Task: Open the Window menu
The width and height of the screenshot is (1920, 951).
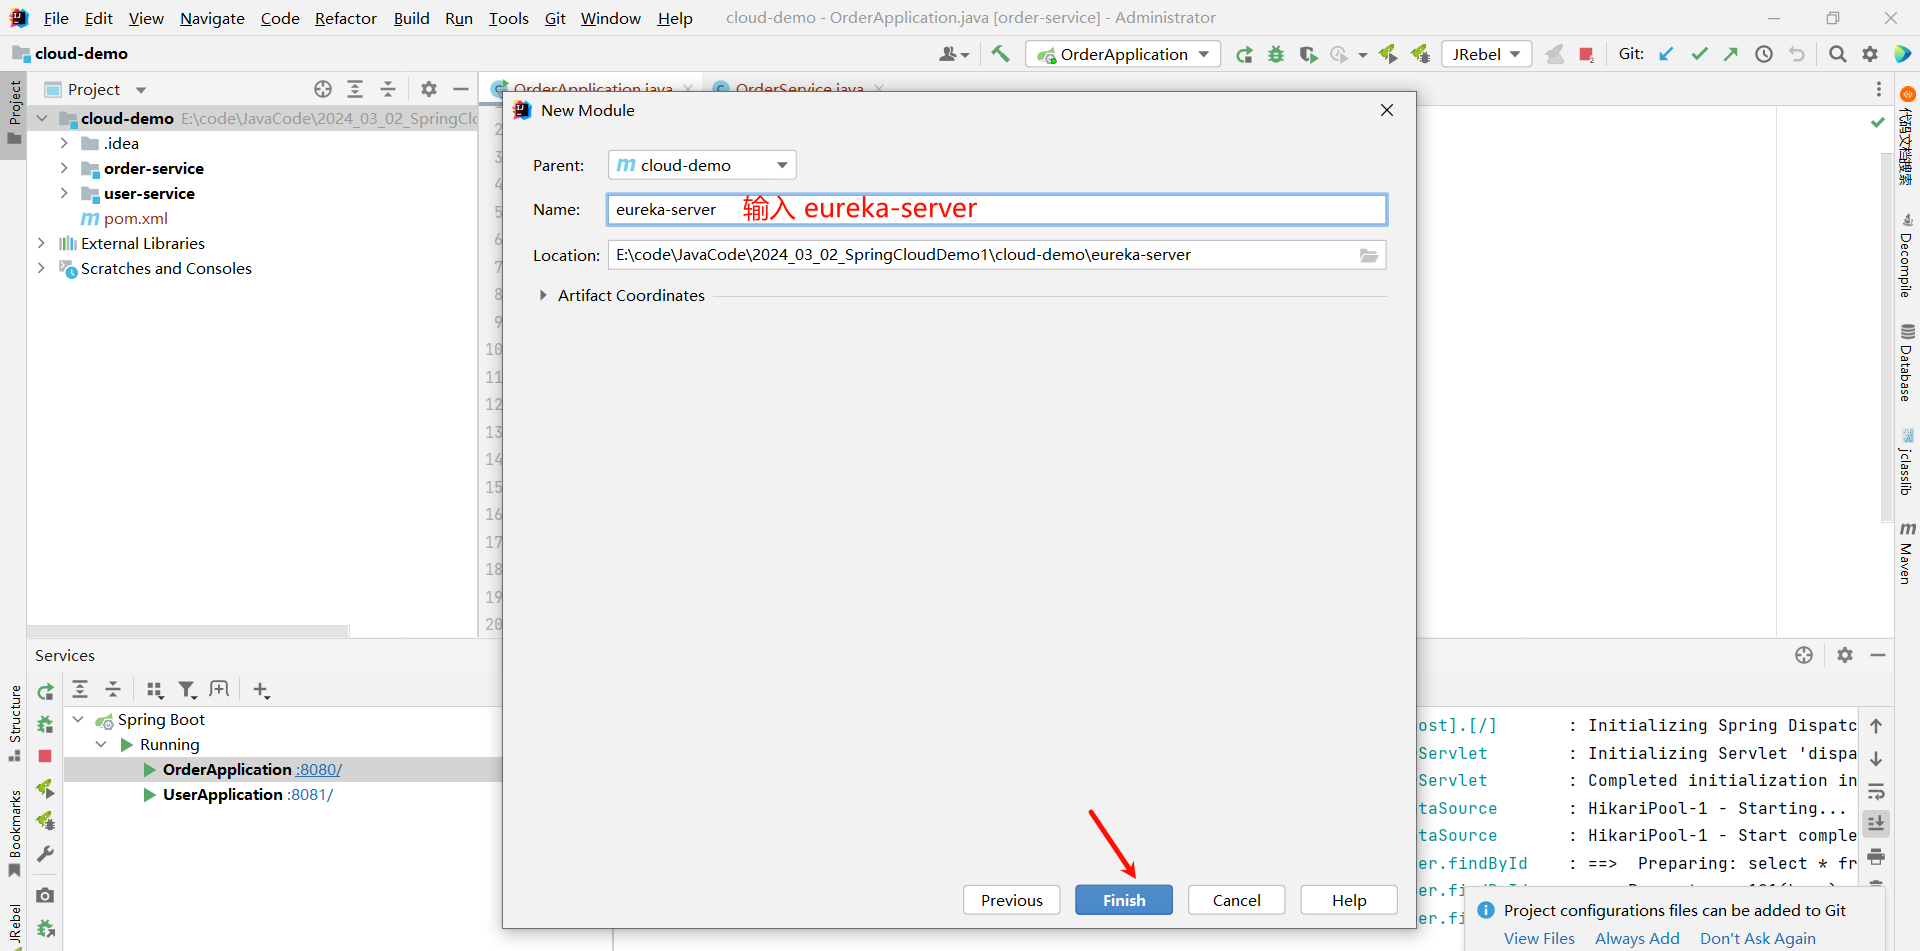Action: point(610,18)
